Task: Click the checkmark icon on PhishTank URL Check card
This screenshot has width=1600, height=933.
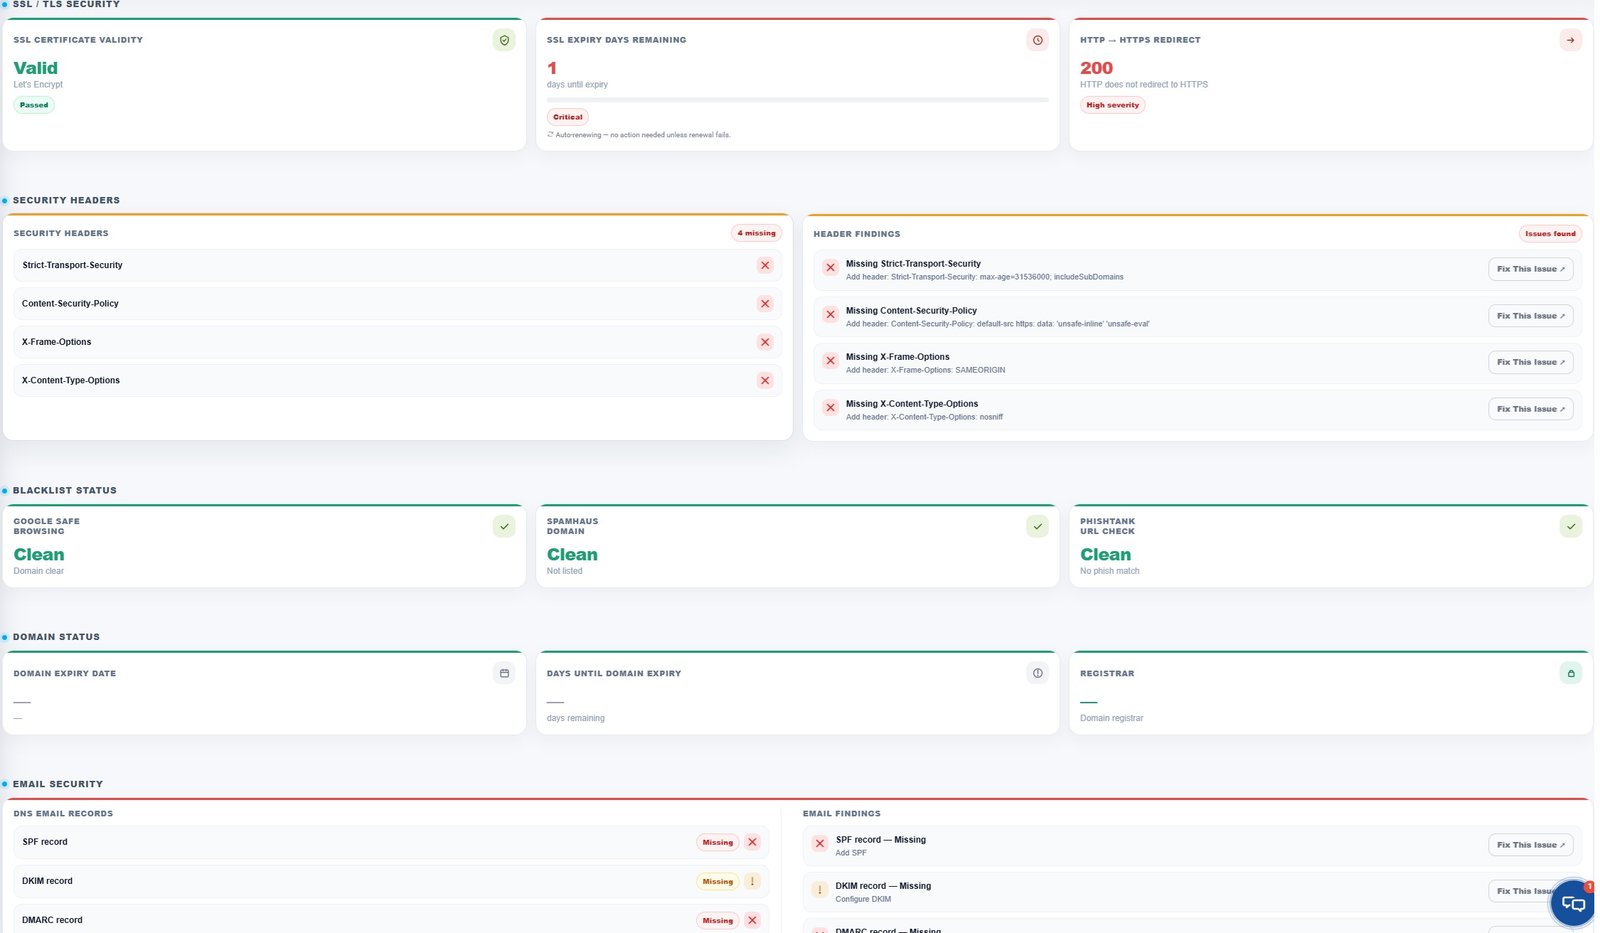Action: tap(1570, 526)
